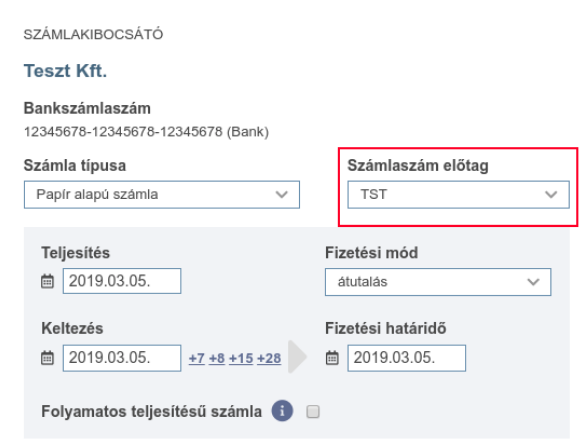587x447 pixels.
Task: Add +15 days to payment deadline
Action: click(241, 358)
